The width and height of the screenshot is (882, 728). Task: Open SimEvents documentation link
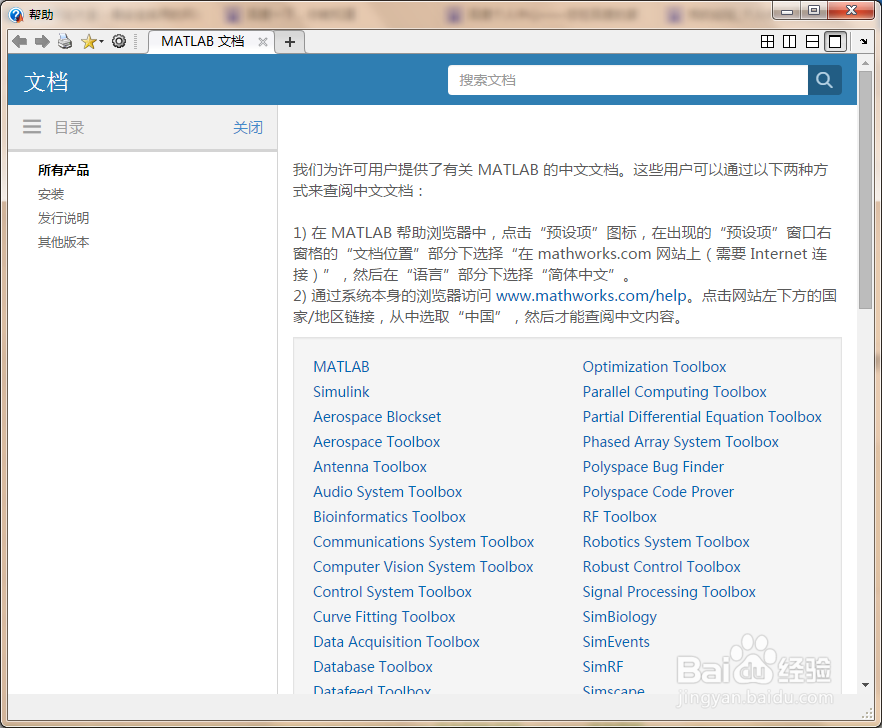(x=616, y=642)
